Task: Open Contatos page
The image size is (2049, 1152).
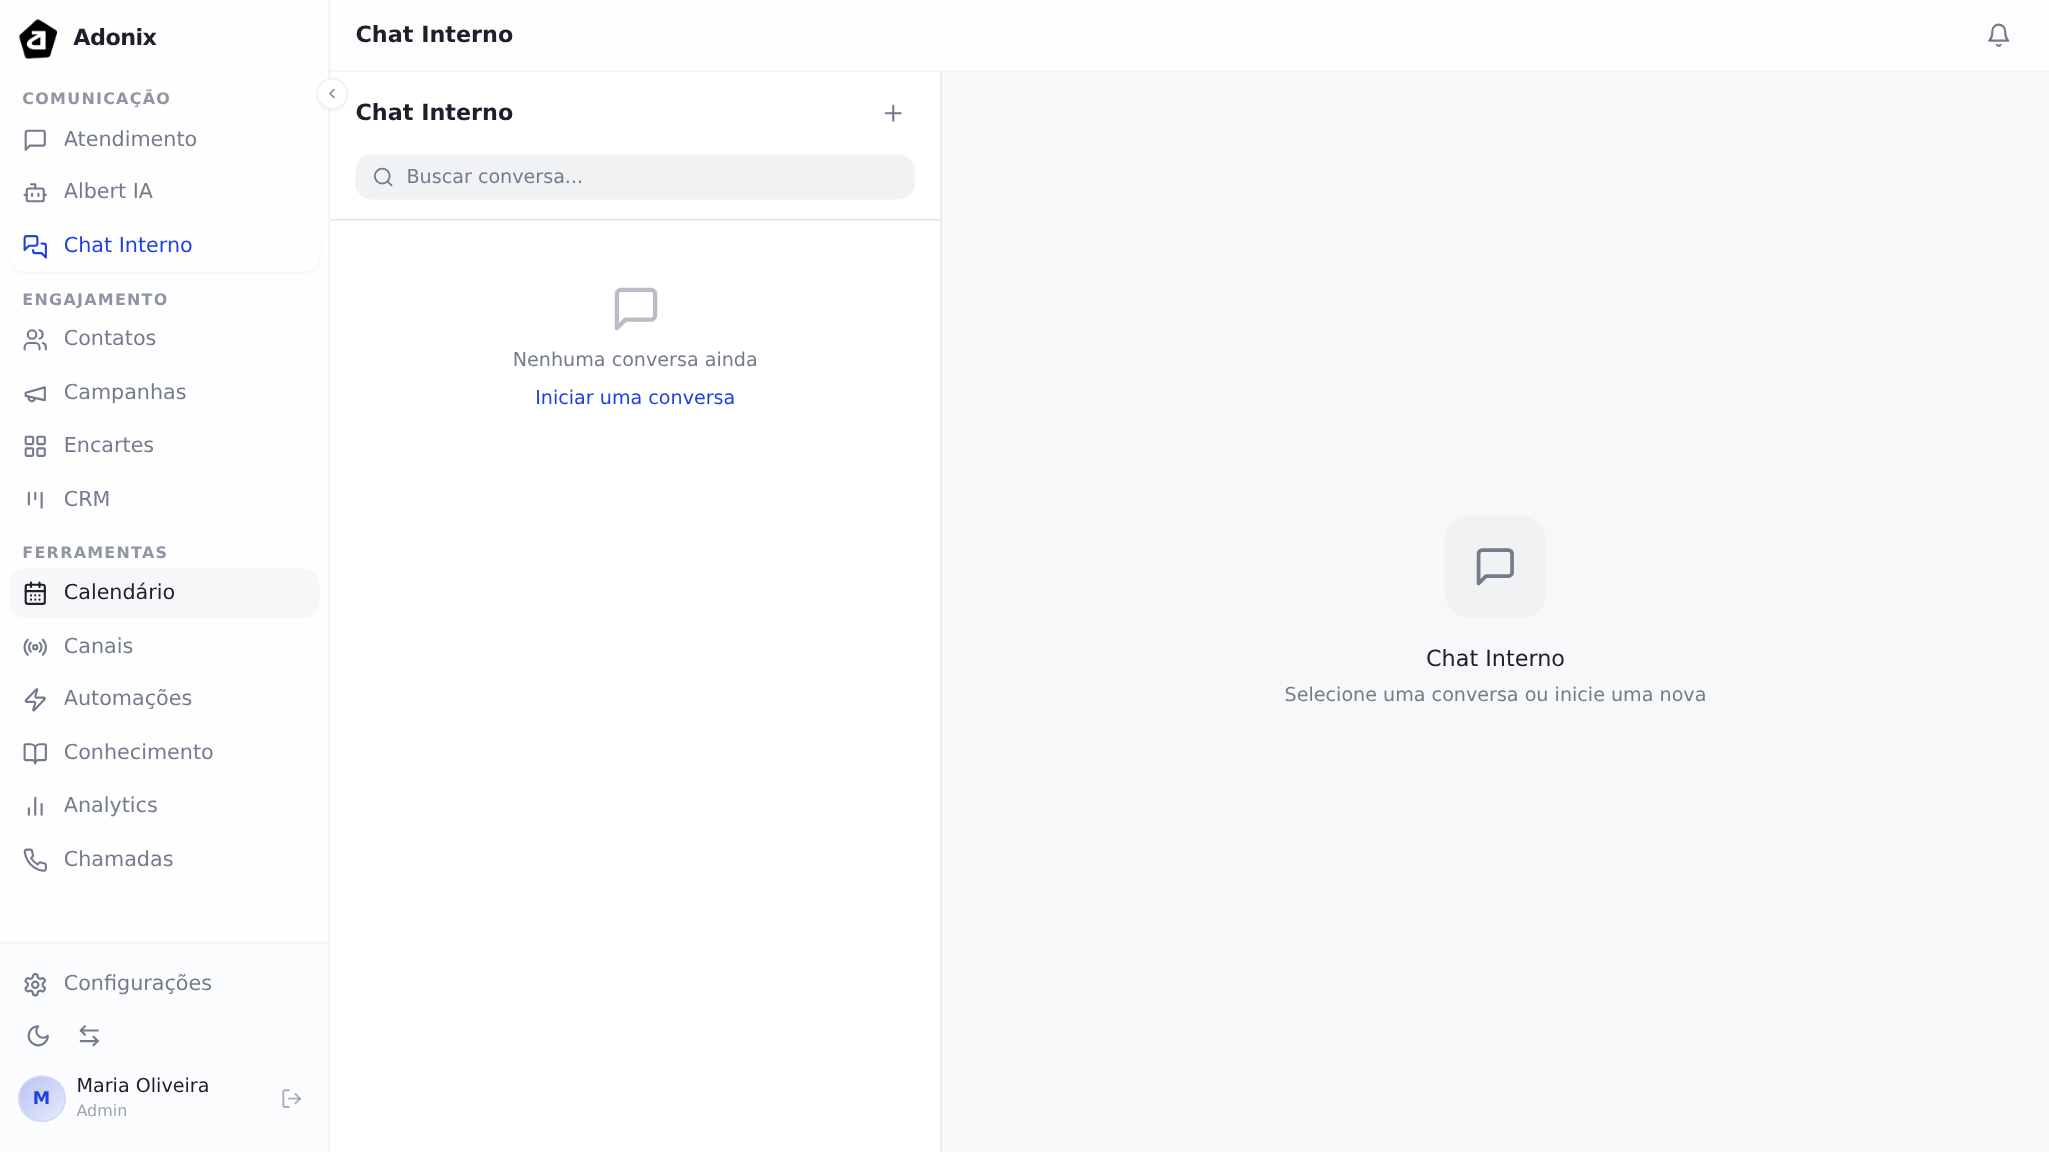Action: (110, 339)
